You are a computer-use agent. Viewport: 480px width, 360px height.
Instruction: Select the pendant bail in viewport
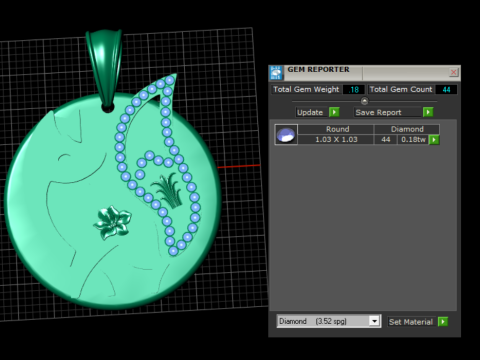(104, 68)
